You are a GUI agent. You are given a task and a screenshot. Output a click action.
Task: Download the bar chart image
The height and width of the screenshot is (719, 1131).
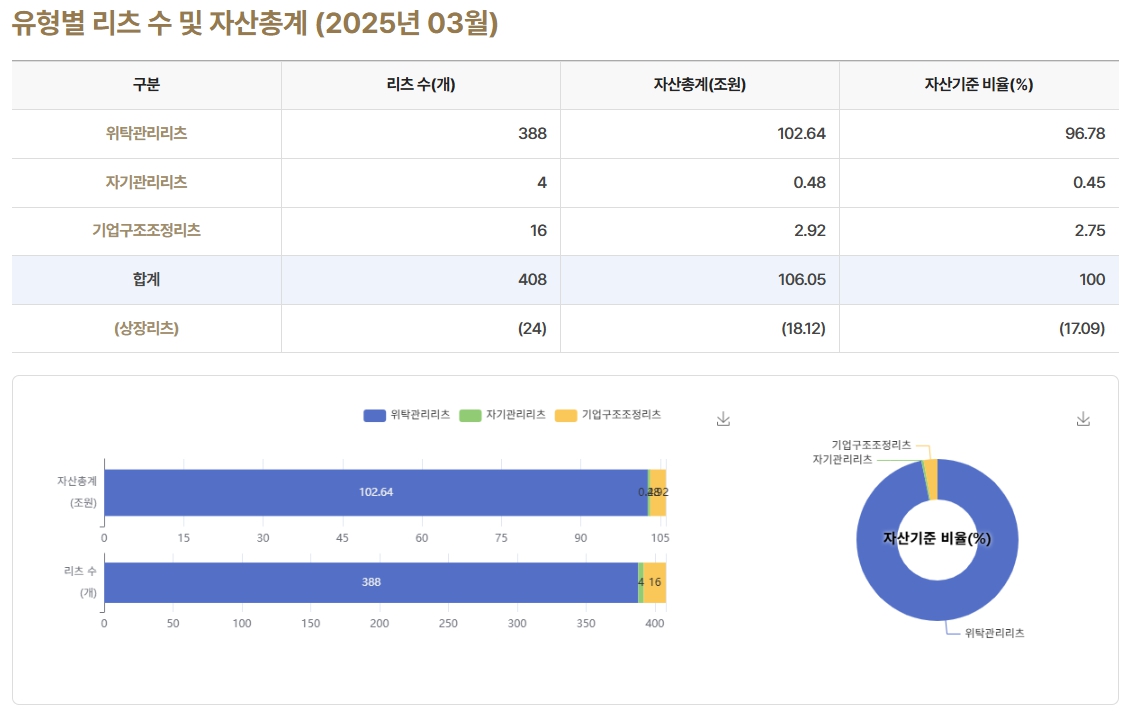pos(723,419)
